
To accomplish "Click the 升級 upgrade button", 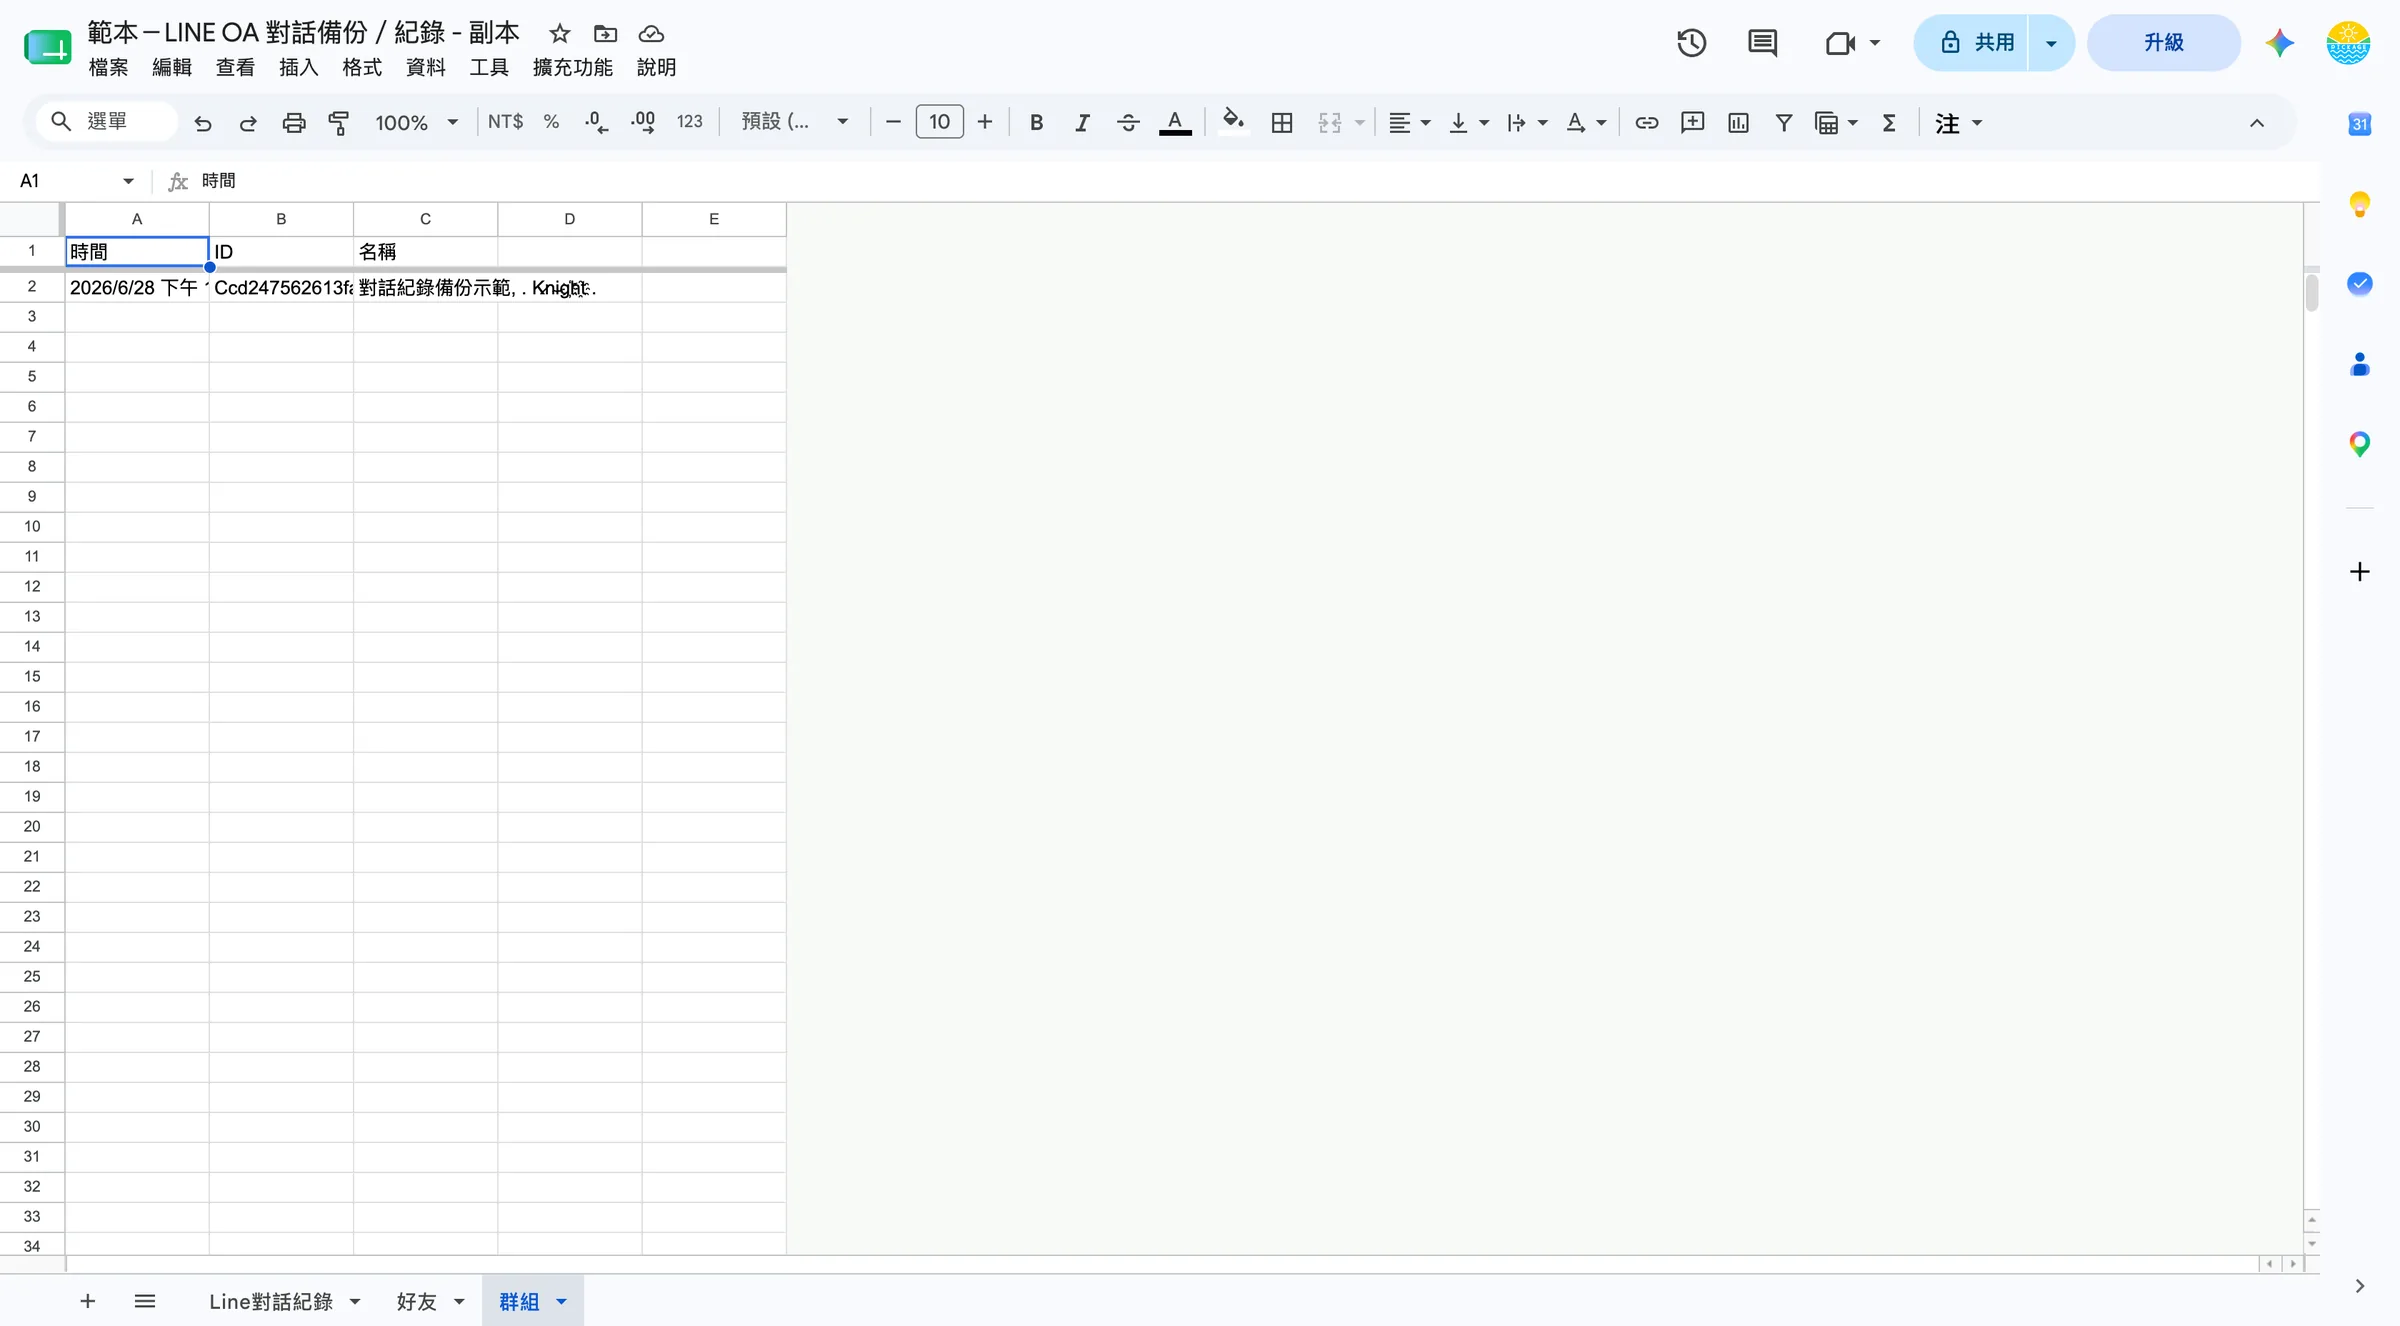I will click(2164, 43).
